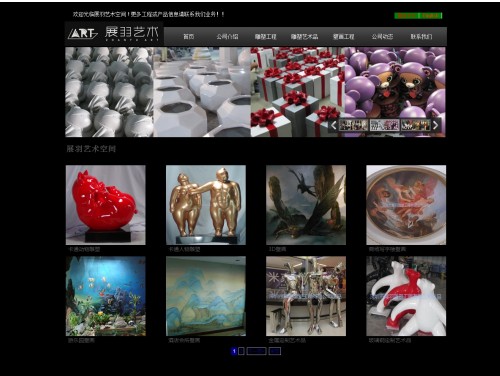This screenshot has height=376, width=500.
Task: Click the 3D壁画 caption link
Action: click(x=277, y=249)
